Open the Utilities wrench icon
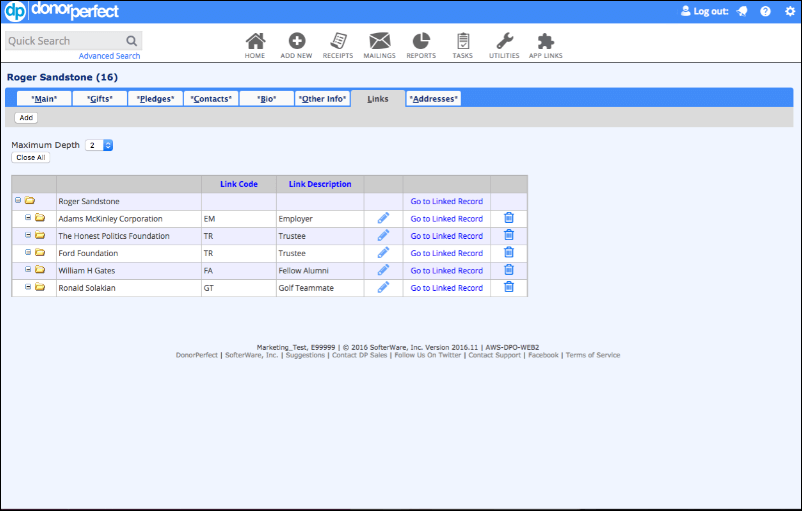Image resolution: width=802 pixels, height=511 pixels. pyautogui.click(x=504, y=41)
